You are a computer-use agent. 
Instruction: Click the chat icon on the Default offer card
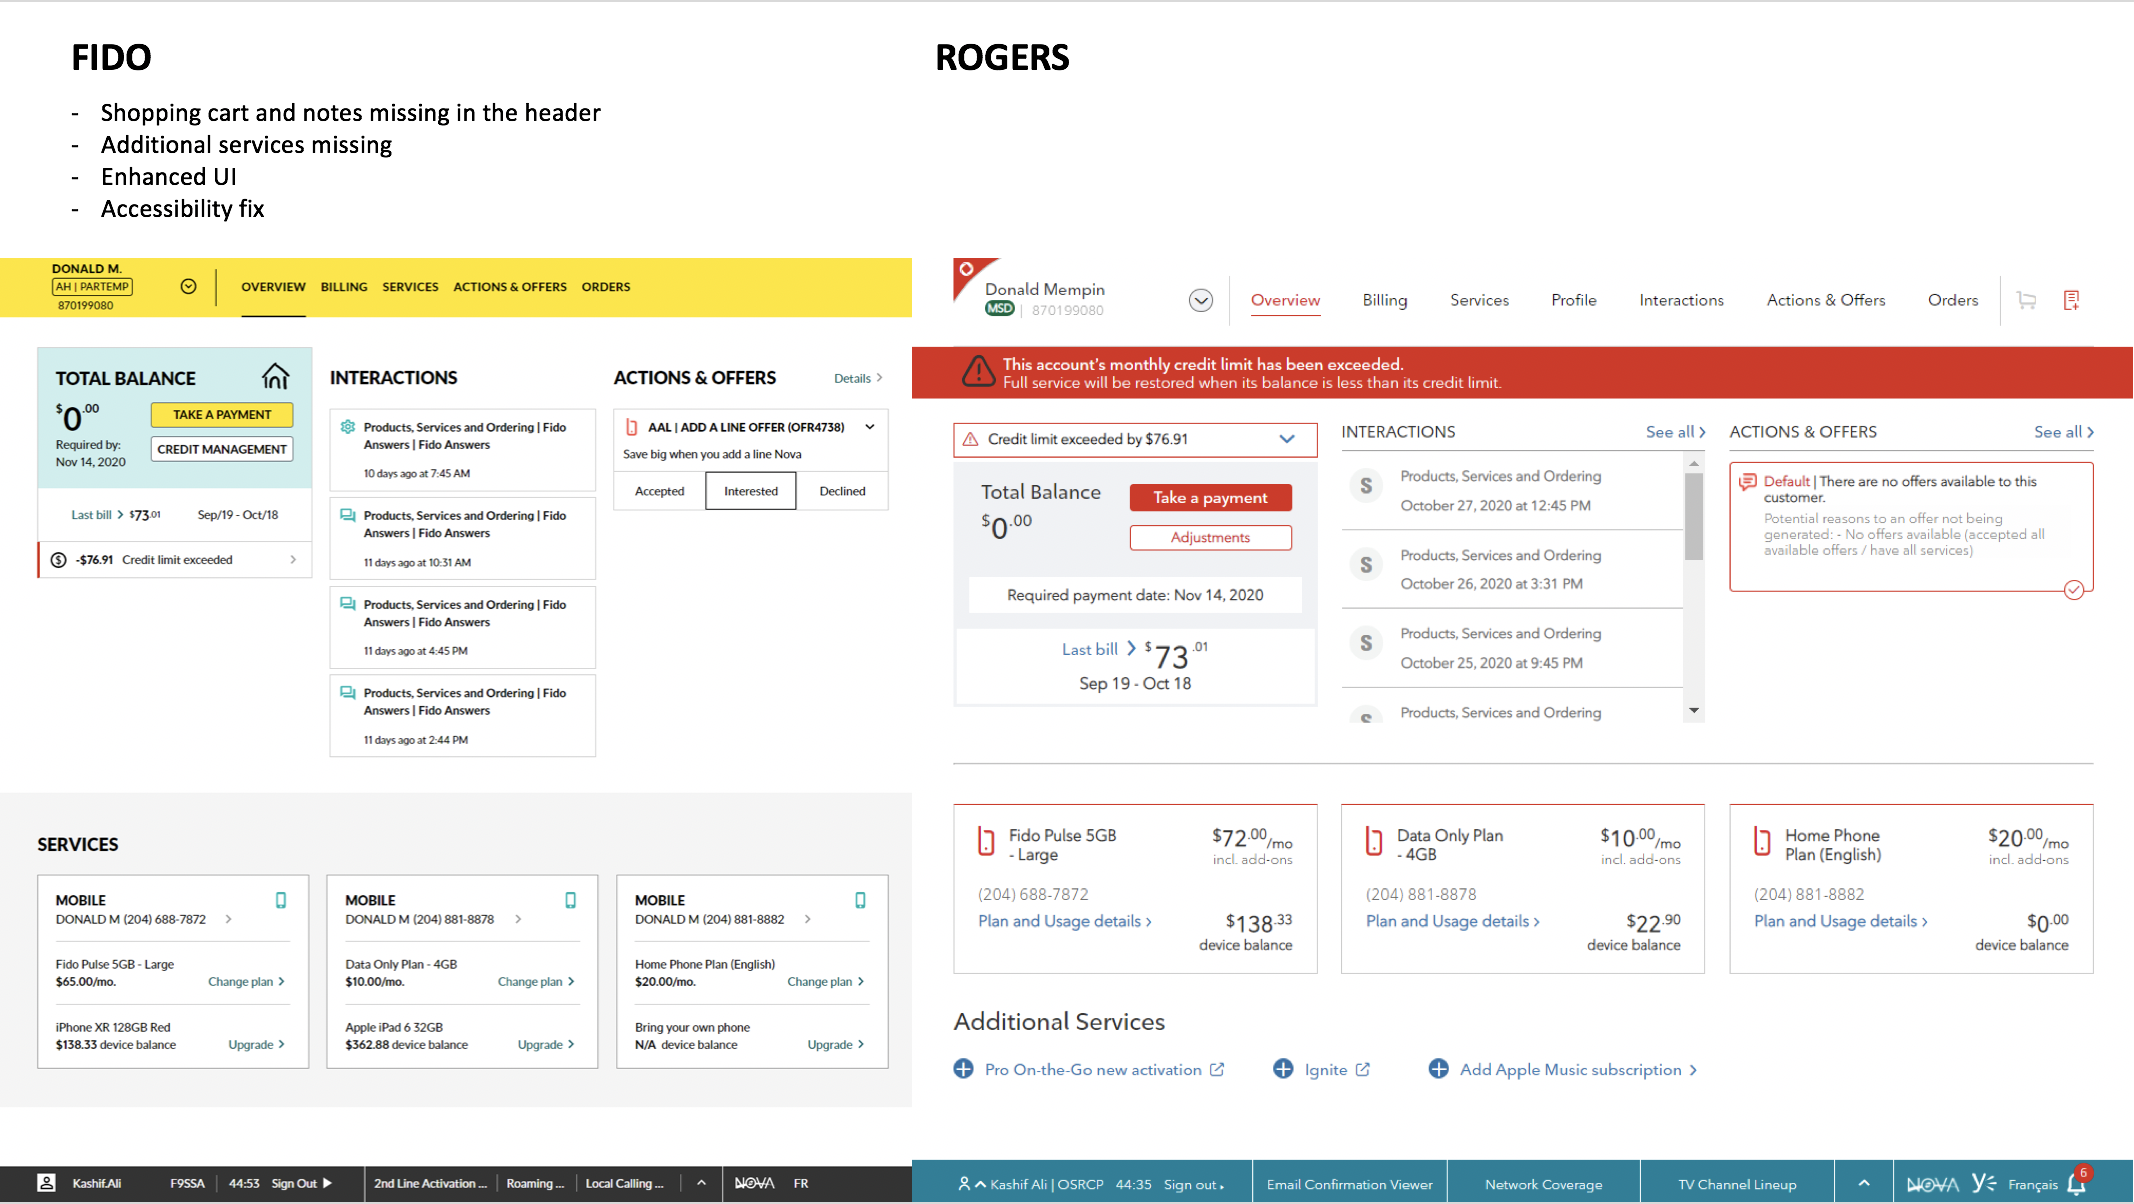pos(1747,482)
